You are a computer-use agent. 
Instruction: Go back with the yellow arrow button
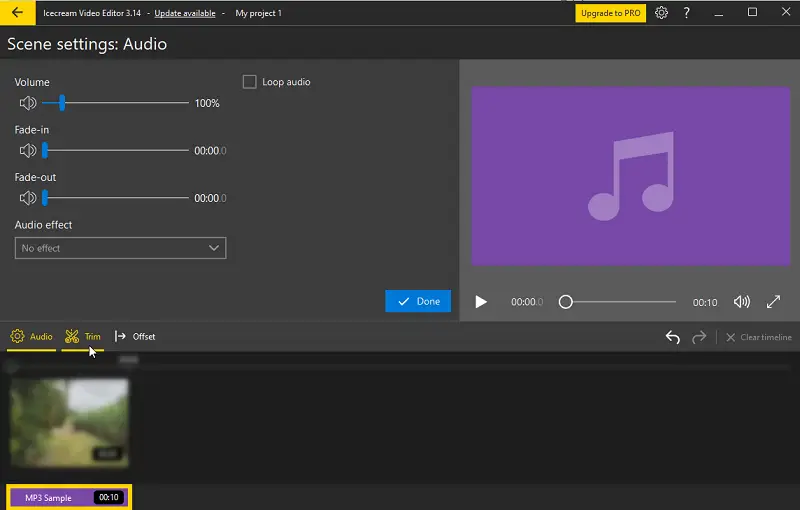click(x=17, y=13)
